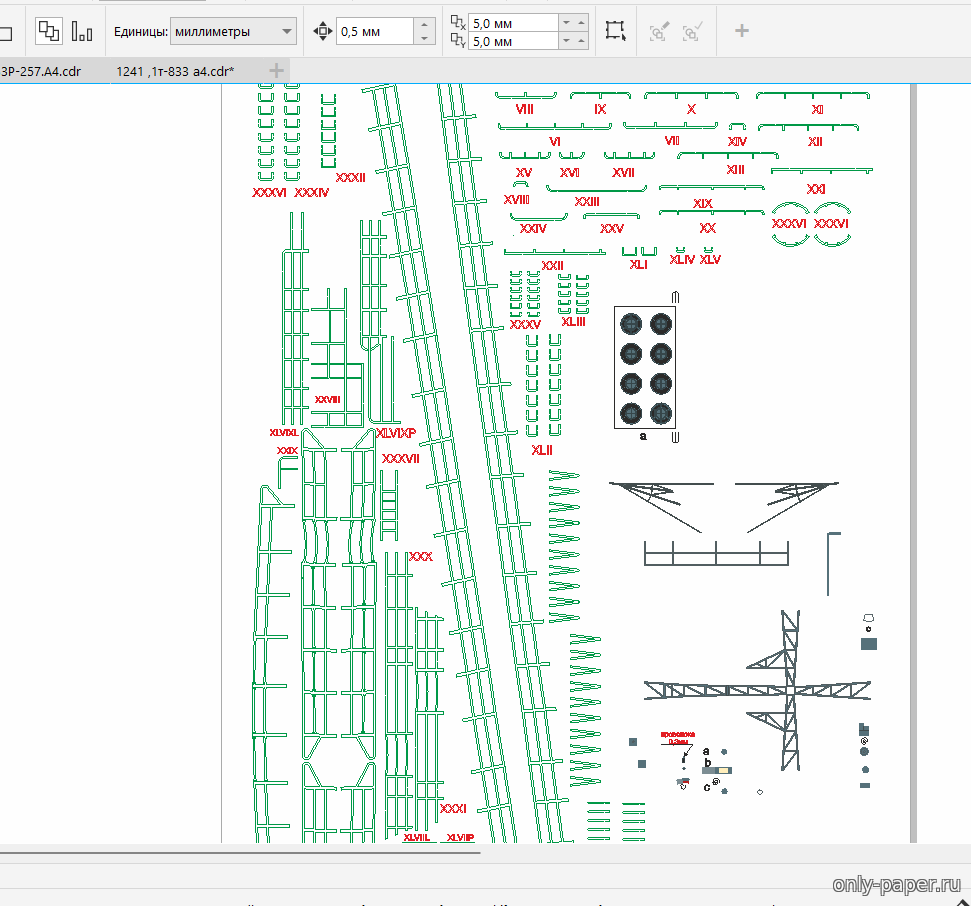The image size is (971, 906).
Task: Click the horizontal scrollbar below the canvas
Action: pyautogui.click(x=240, y=853)
